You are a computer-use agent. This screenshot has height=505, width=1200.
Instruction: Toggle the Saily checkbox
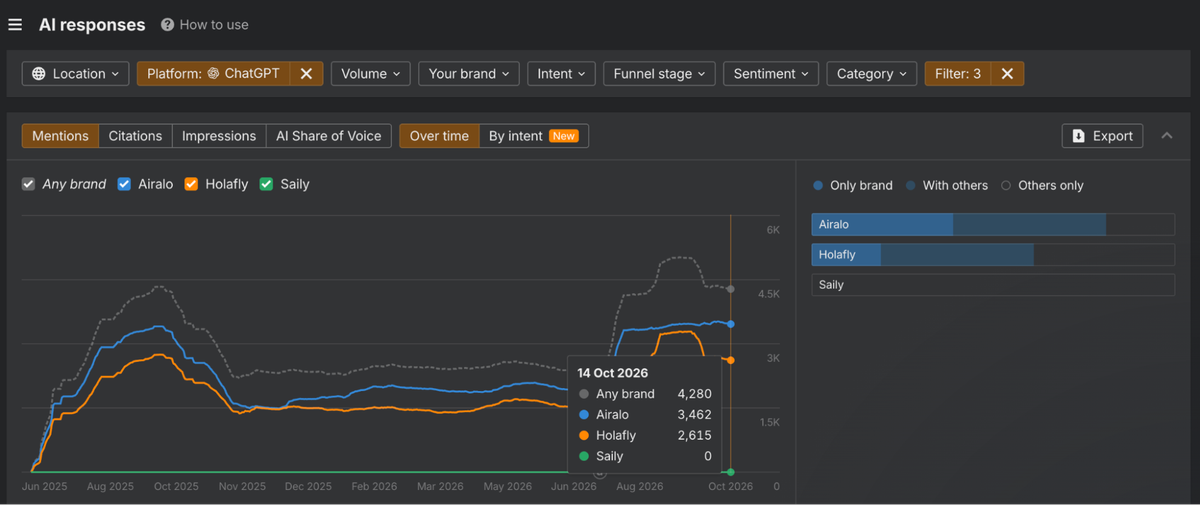(266, 184)
